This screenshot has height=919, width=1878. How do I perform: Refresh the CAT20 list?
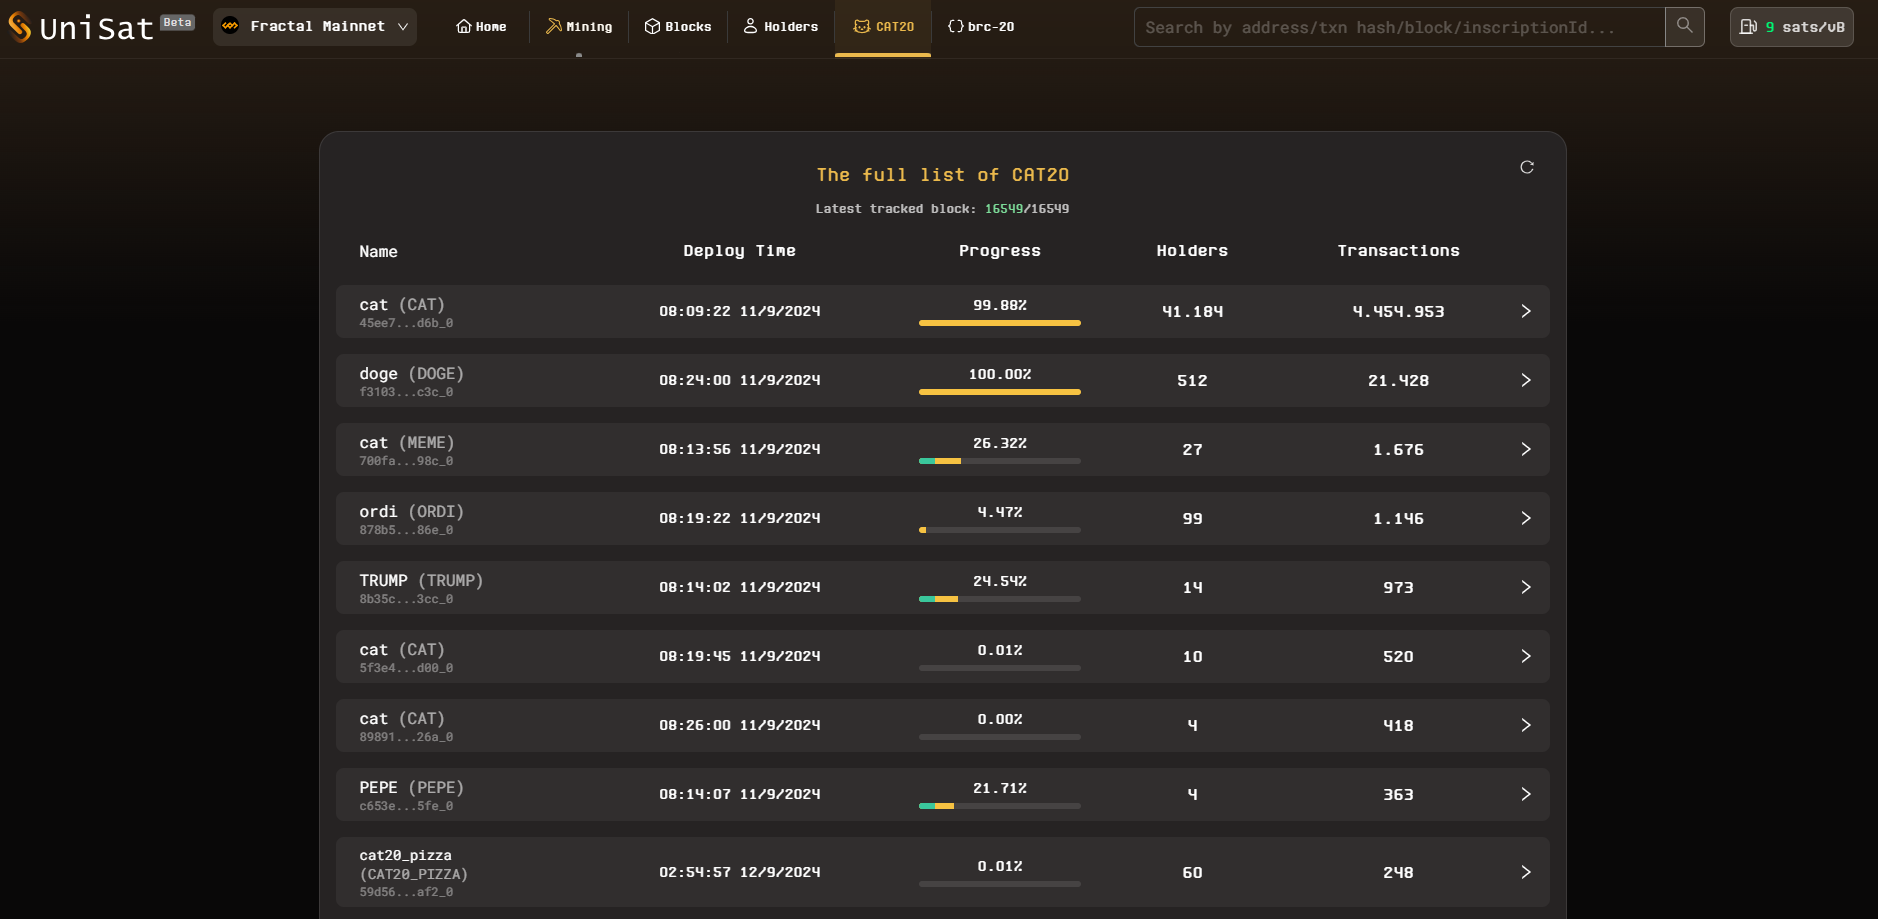(1527, 167)
